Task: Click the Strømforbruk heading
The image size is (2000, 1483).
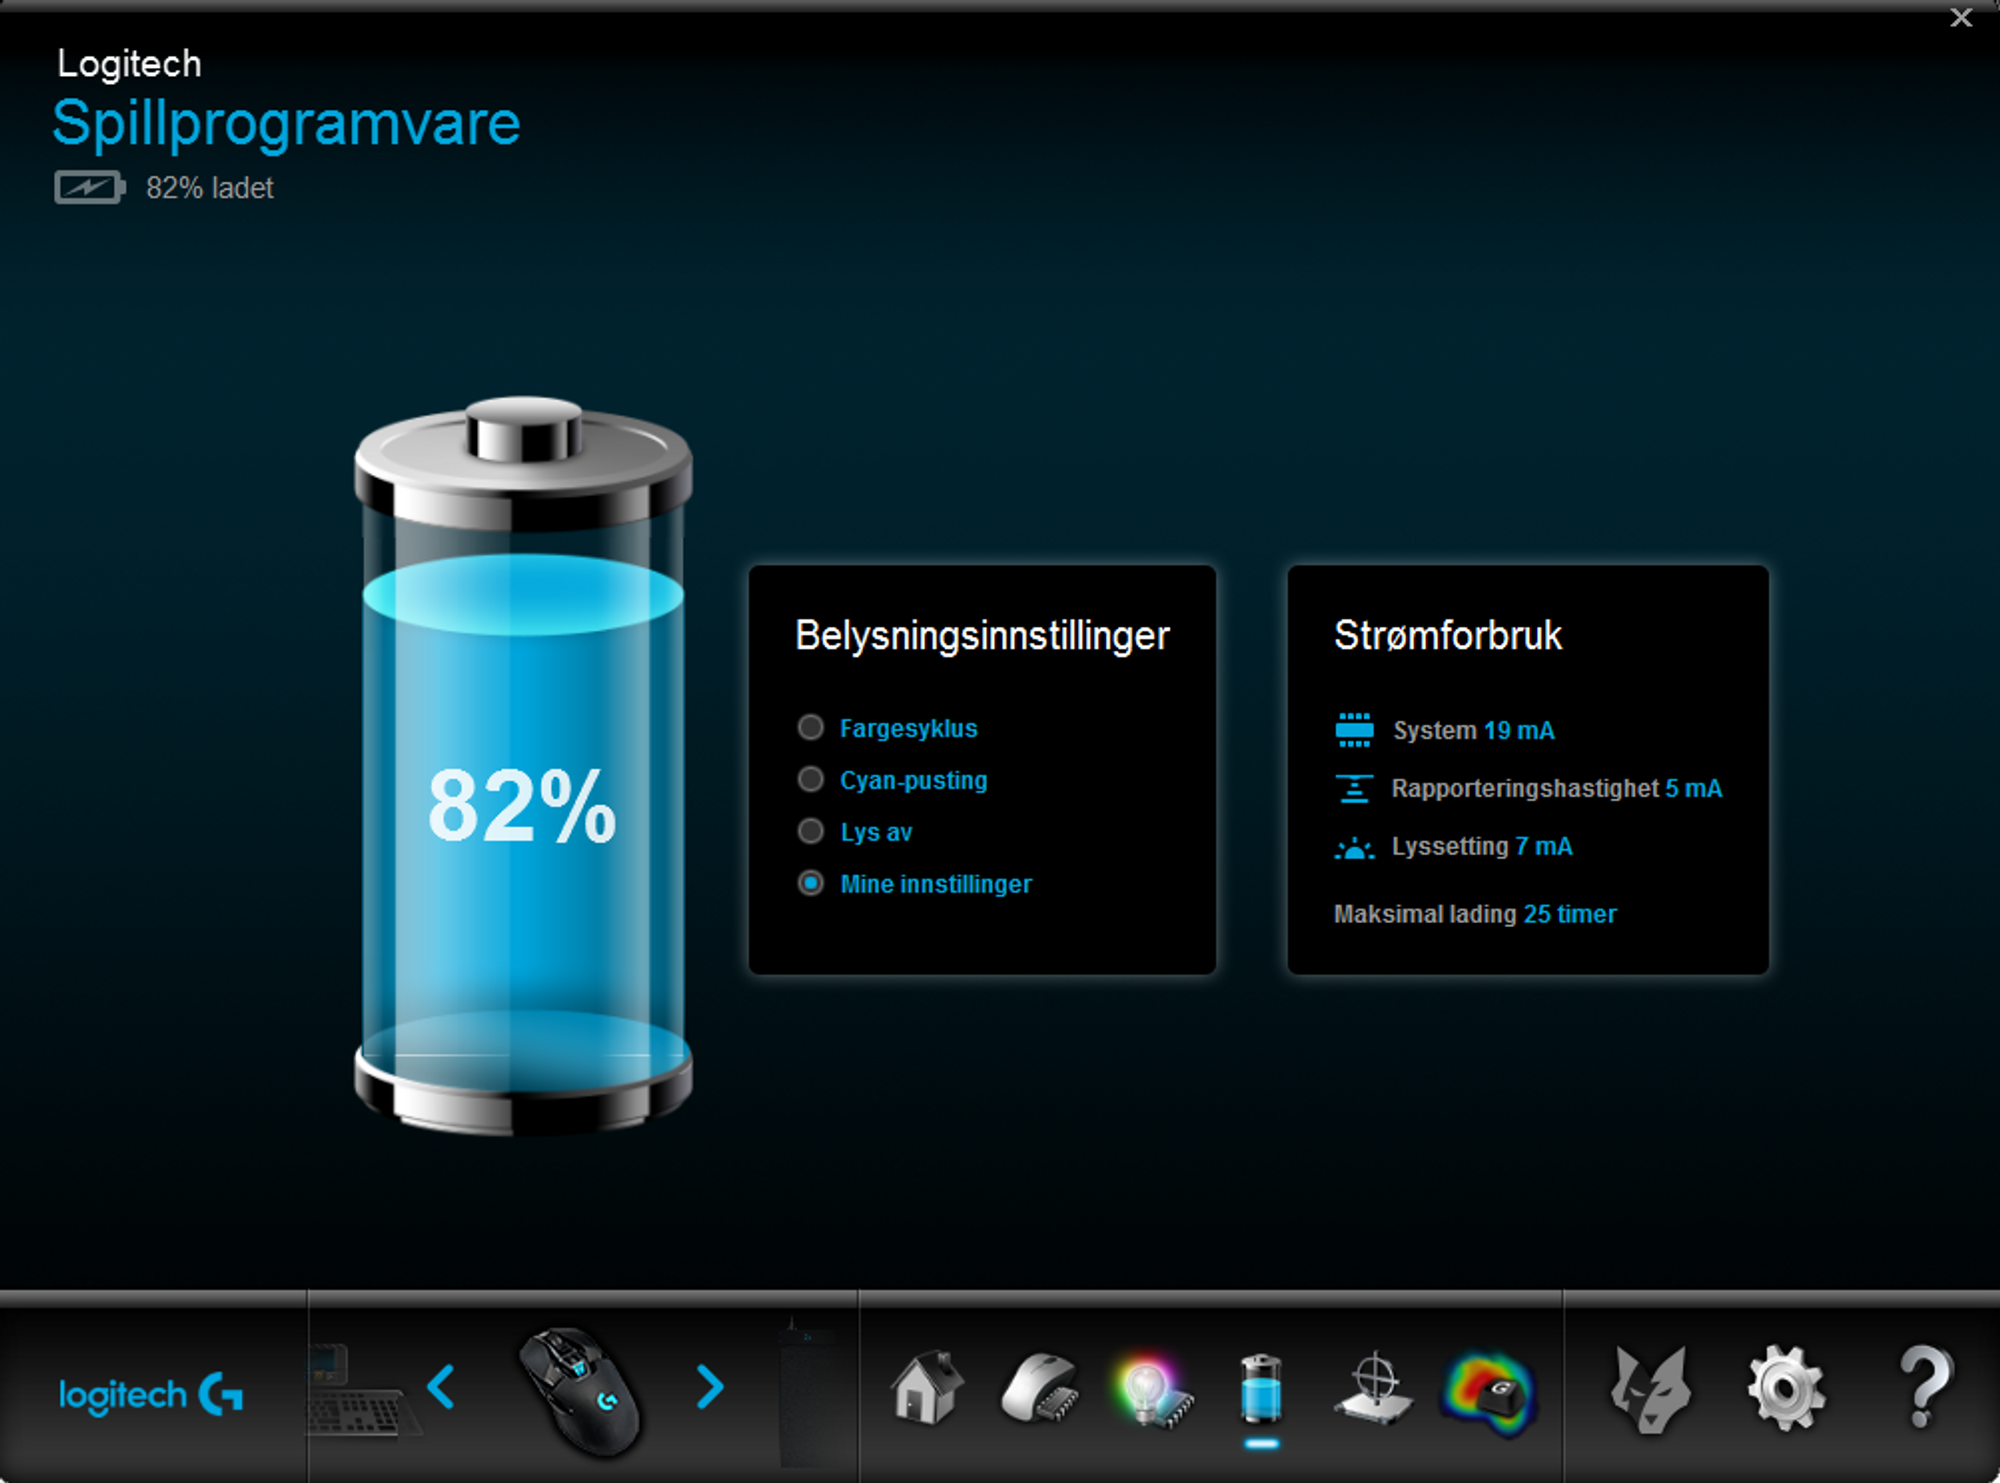Action: [x=1447, y=635]
